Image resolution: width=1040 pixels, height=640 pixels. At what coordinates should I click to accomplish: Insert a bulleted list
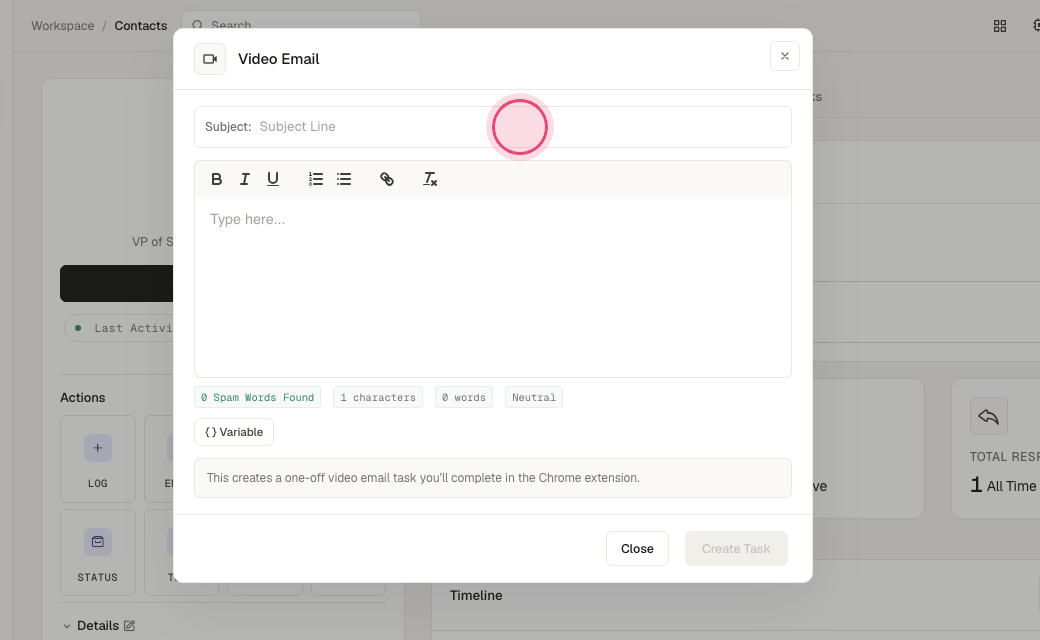click(x=344, y=179)
